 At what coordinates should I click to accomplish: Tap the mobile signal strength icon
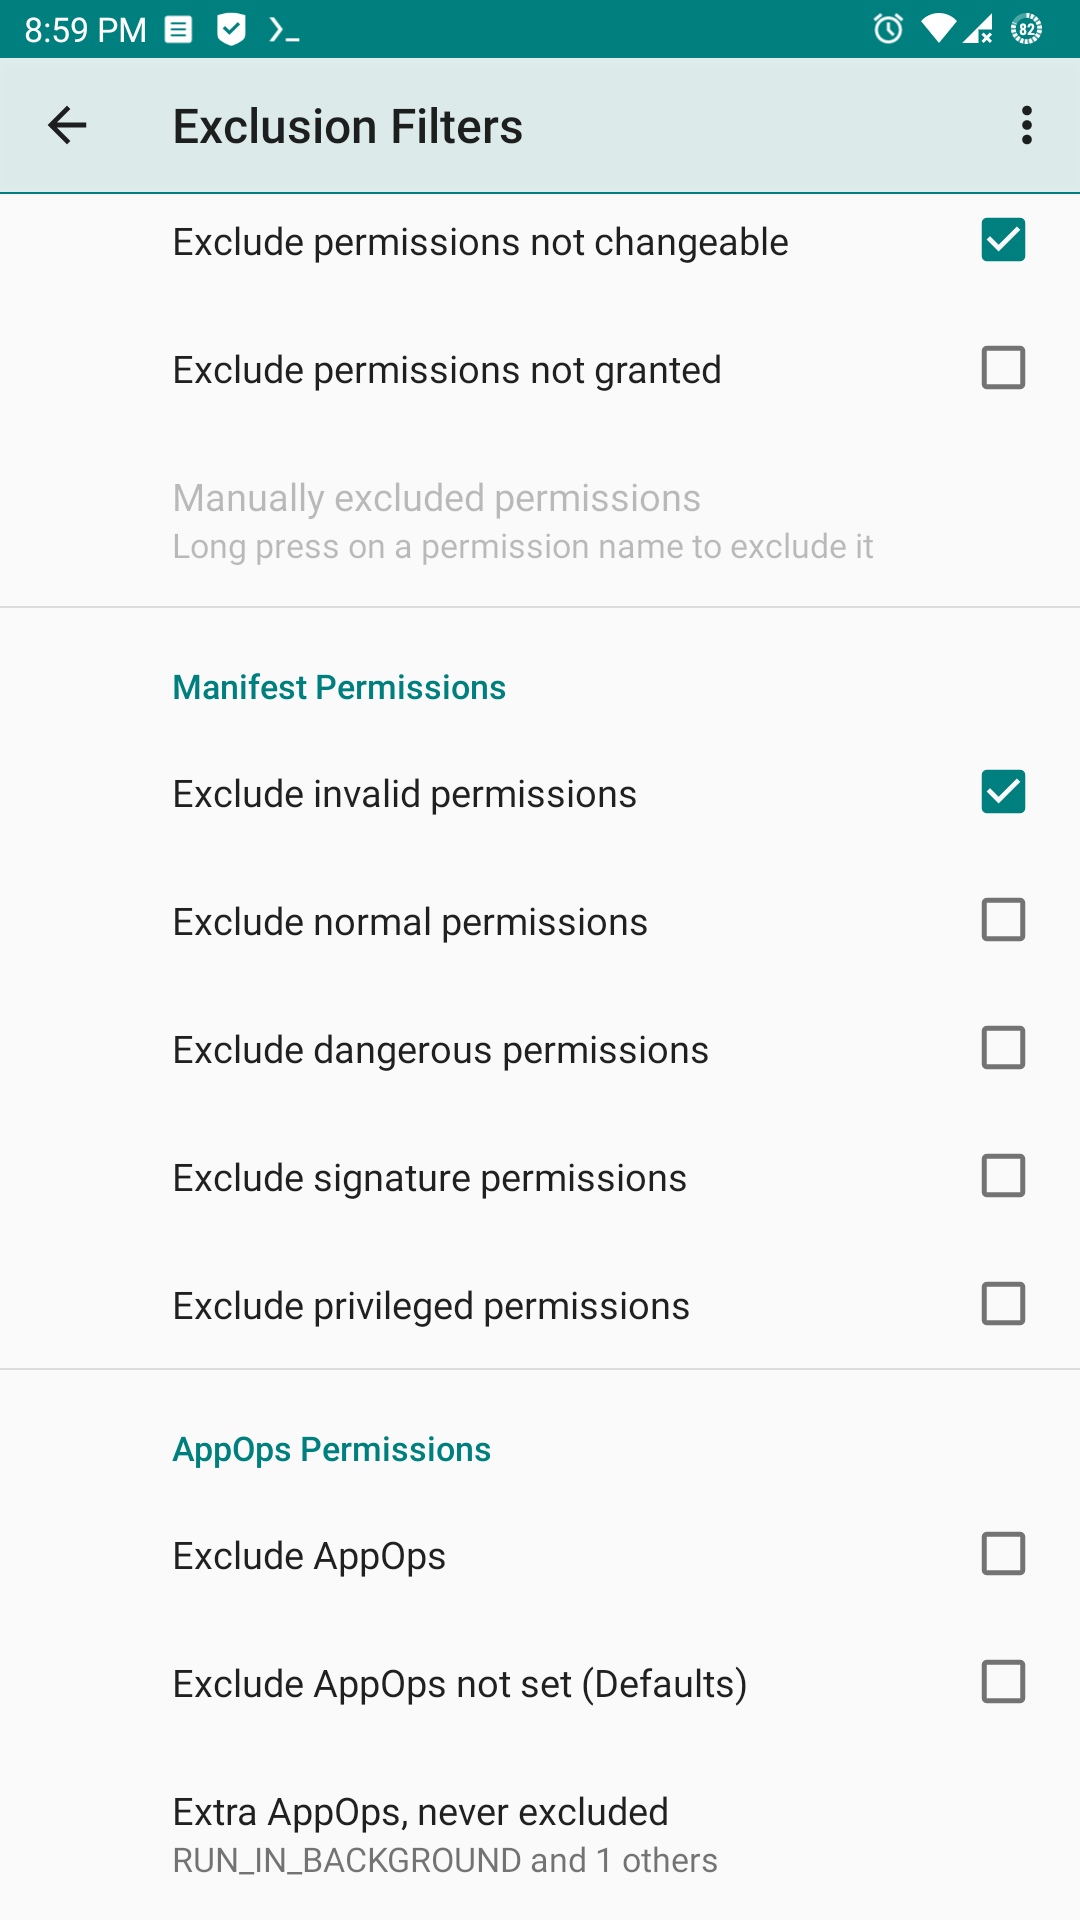point(978,29)
